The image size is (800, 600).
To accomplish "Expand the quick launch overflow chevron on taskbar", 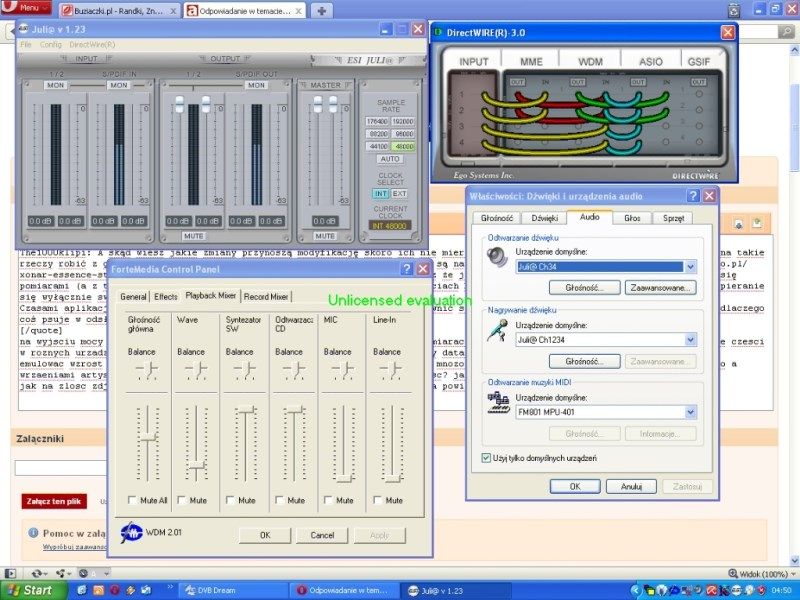I will click(x=170, y=587).
